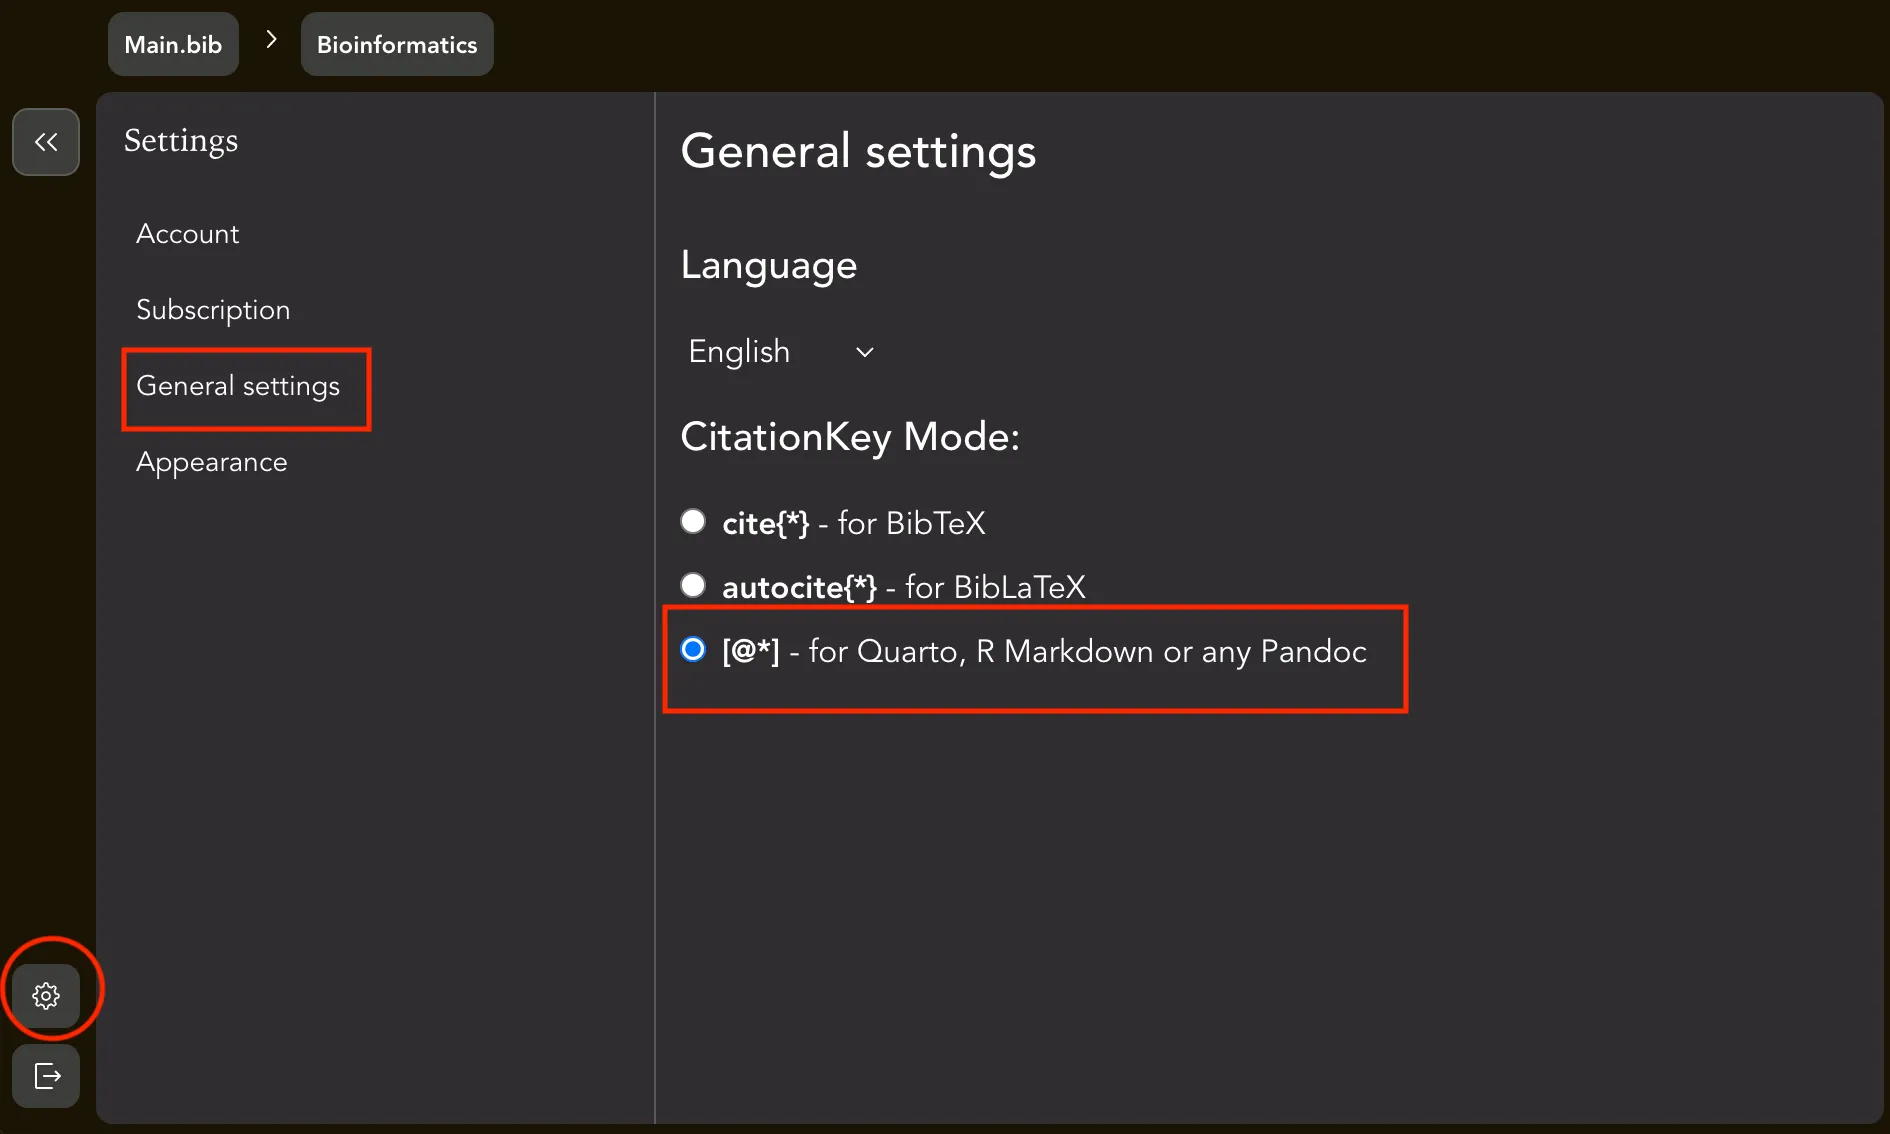Image resolution: width=1890 pixels, height=1134 pixels.
Task: Open the Subscription section
Action: pyautogui.click(x=213, y=310)
